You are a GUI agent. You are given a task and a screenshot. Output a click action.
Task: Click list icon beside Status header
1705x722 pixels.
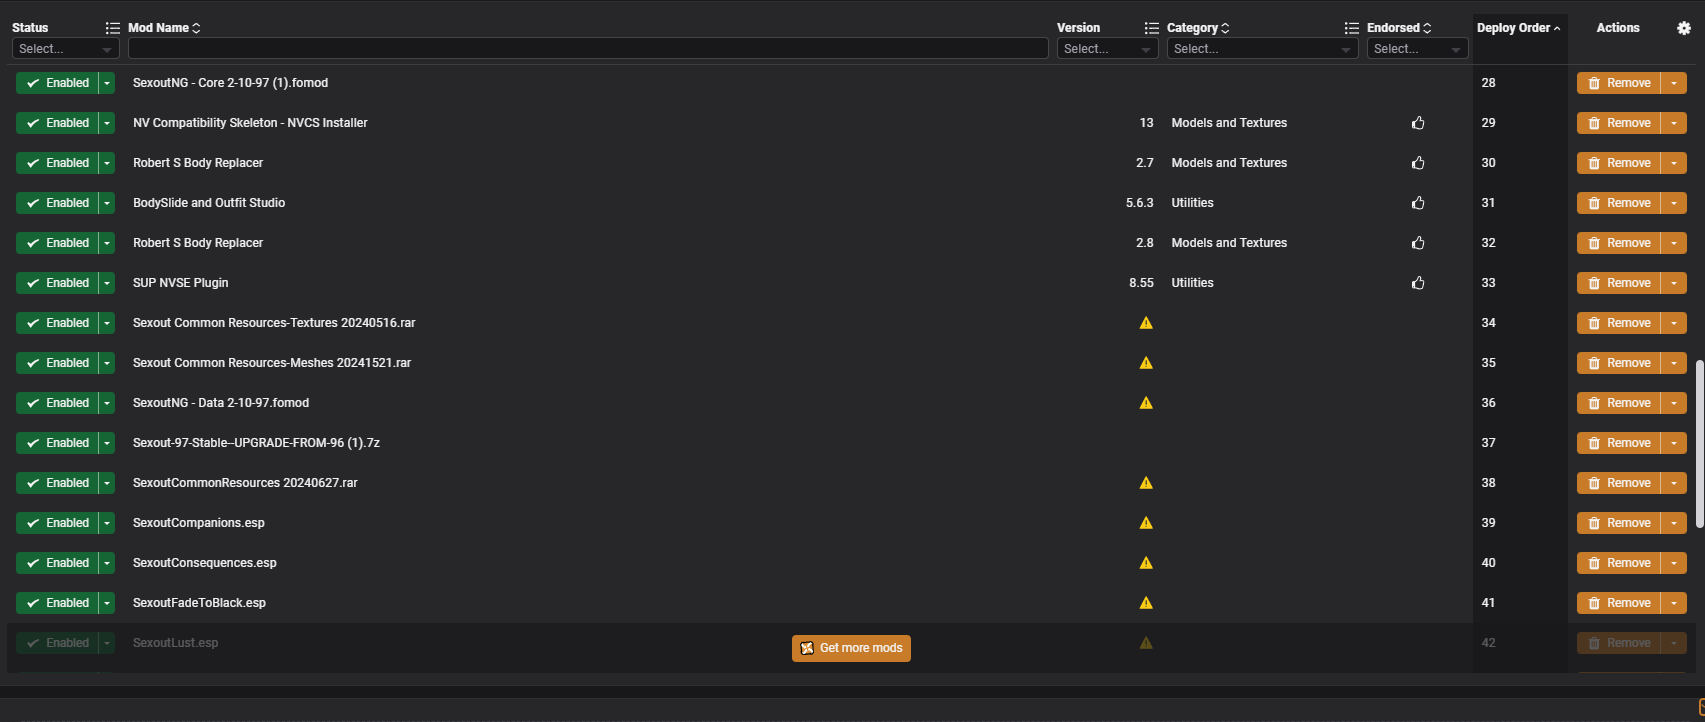pyautogui.click(x=112, y=28)
